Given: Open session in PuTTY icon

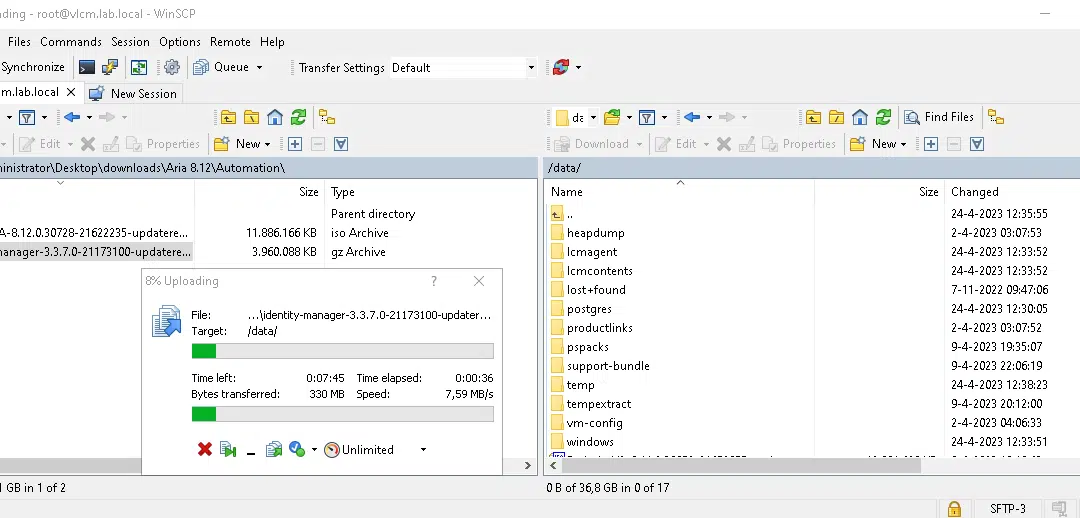Looking at the screenshot, I should pos(110,67).
